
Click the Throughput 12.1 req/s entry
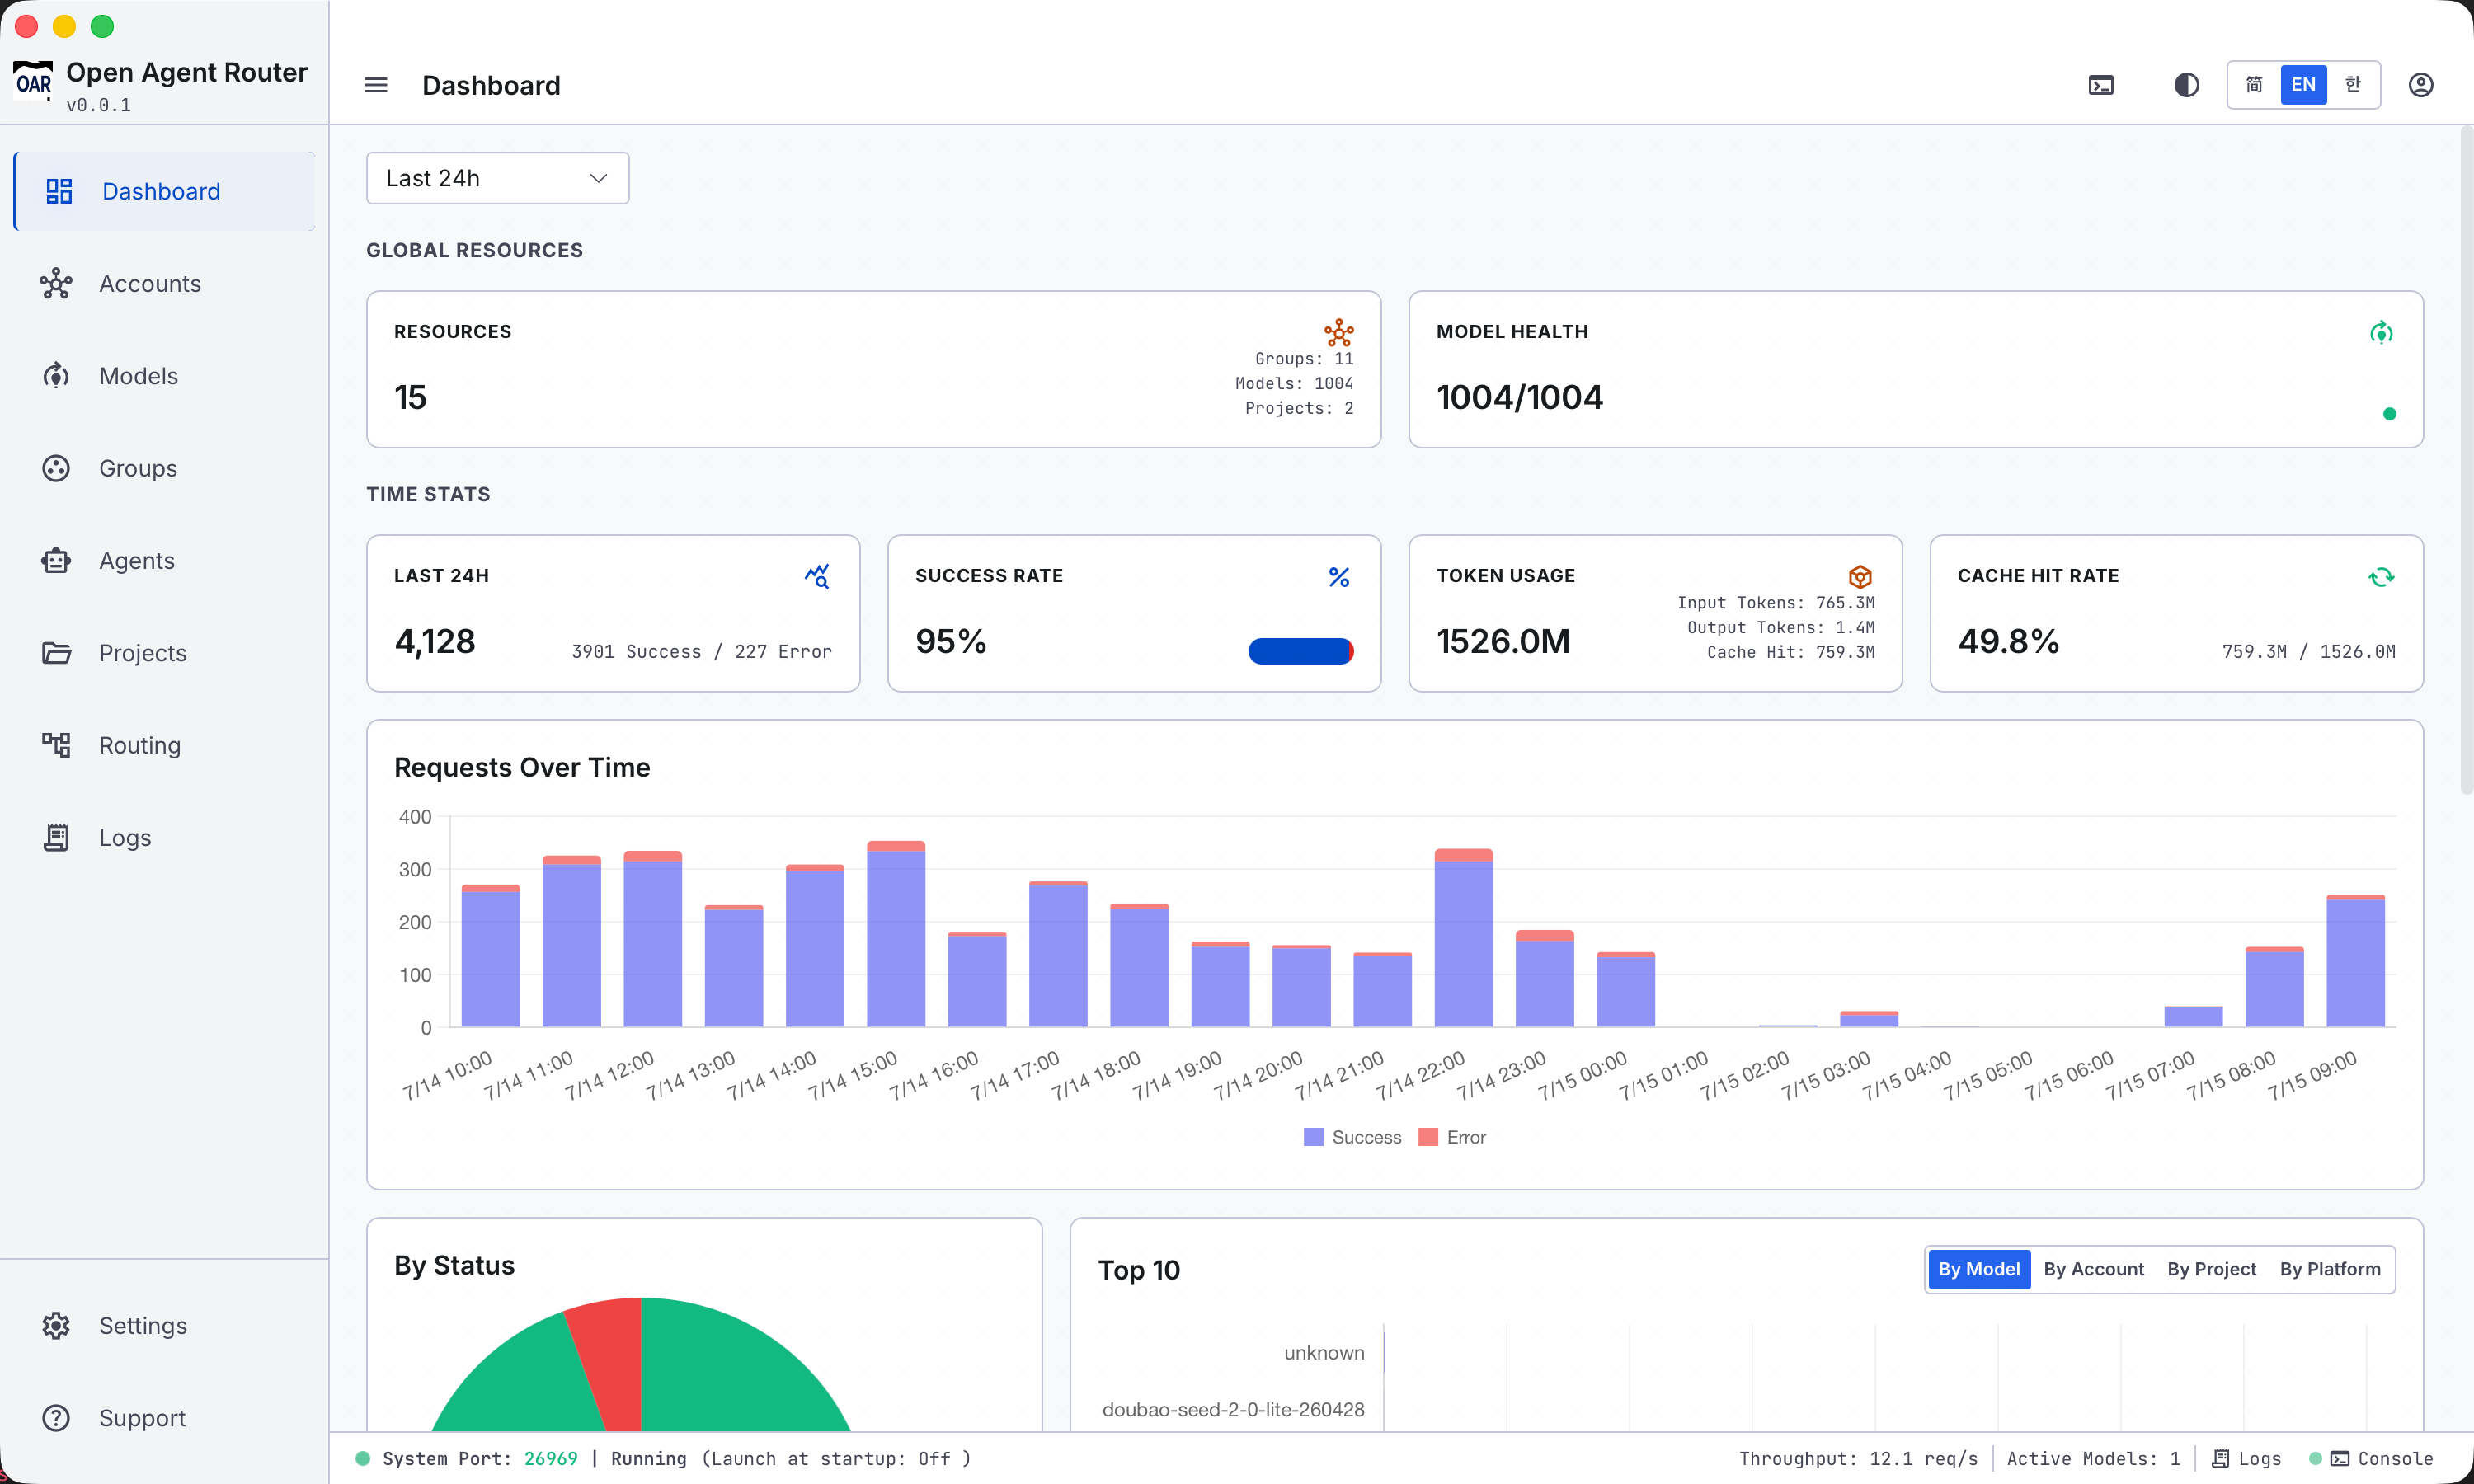[1859, 1459]
